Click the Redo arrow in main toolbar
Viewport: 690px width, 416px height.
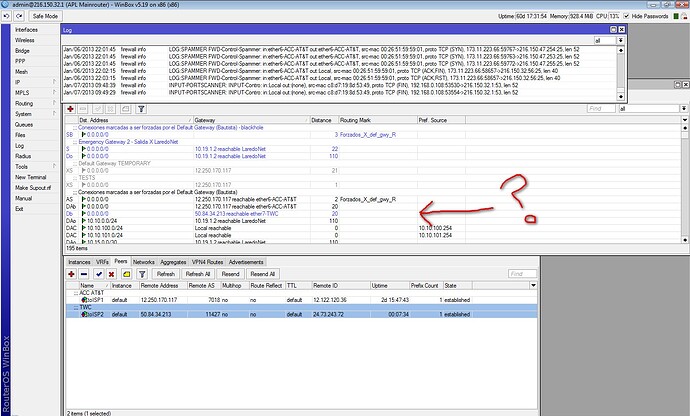point(19,16)
